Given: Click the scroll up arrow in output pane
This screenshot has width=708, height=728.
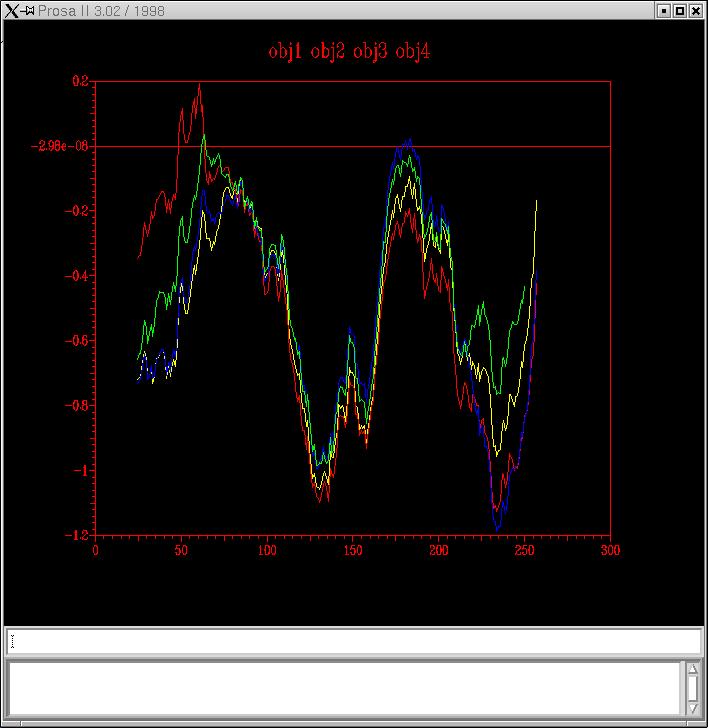Looking at the screenshot, I should pyautogui.click(x=693, y=670).
